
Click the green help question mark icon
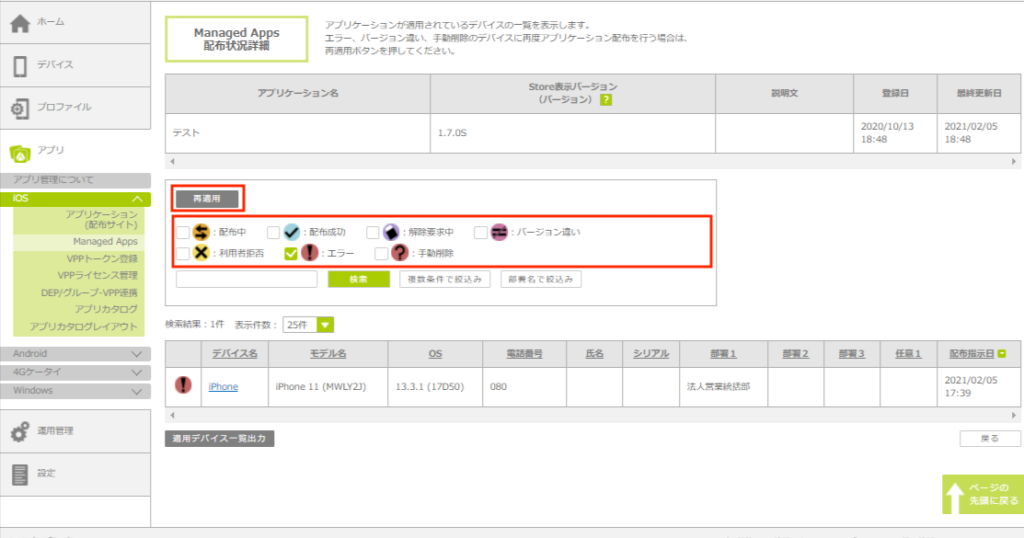(x=606, y=100)
